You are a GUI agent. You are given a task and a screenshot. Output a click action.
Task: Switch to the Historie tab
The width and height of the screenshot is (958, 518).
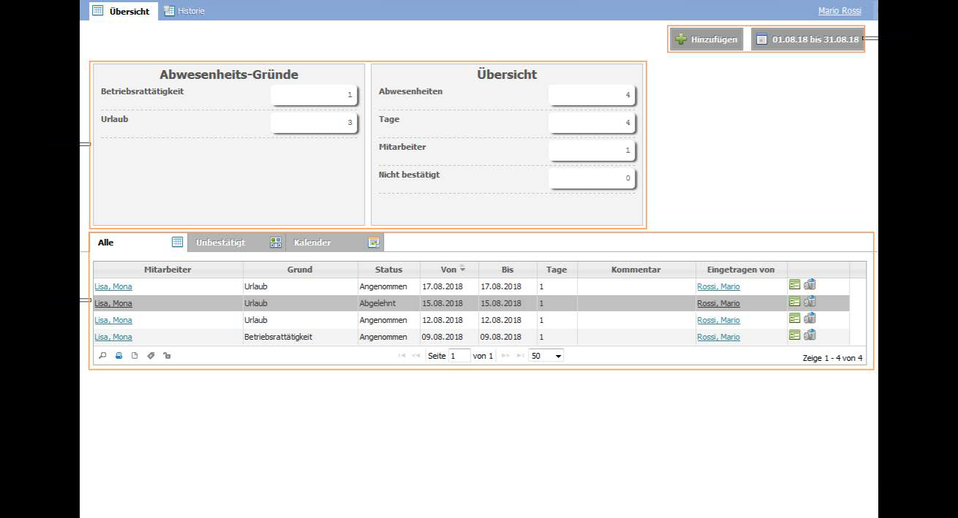[184, 11]
